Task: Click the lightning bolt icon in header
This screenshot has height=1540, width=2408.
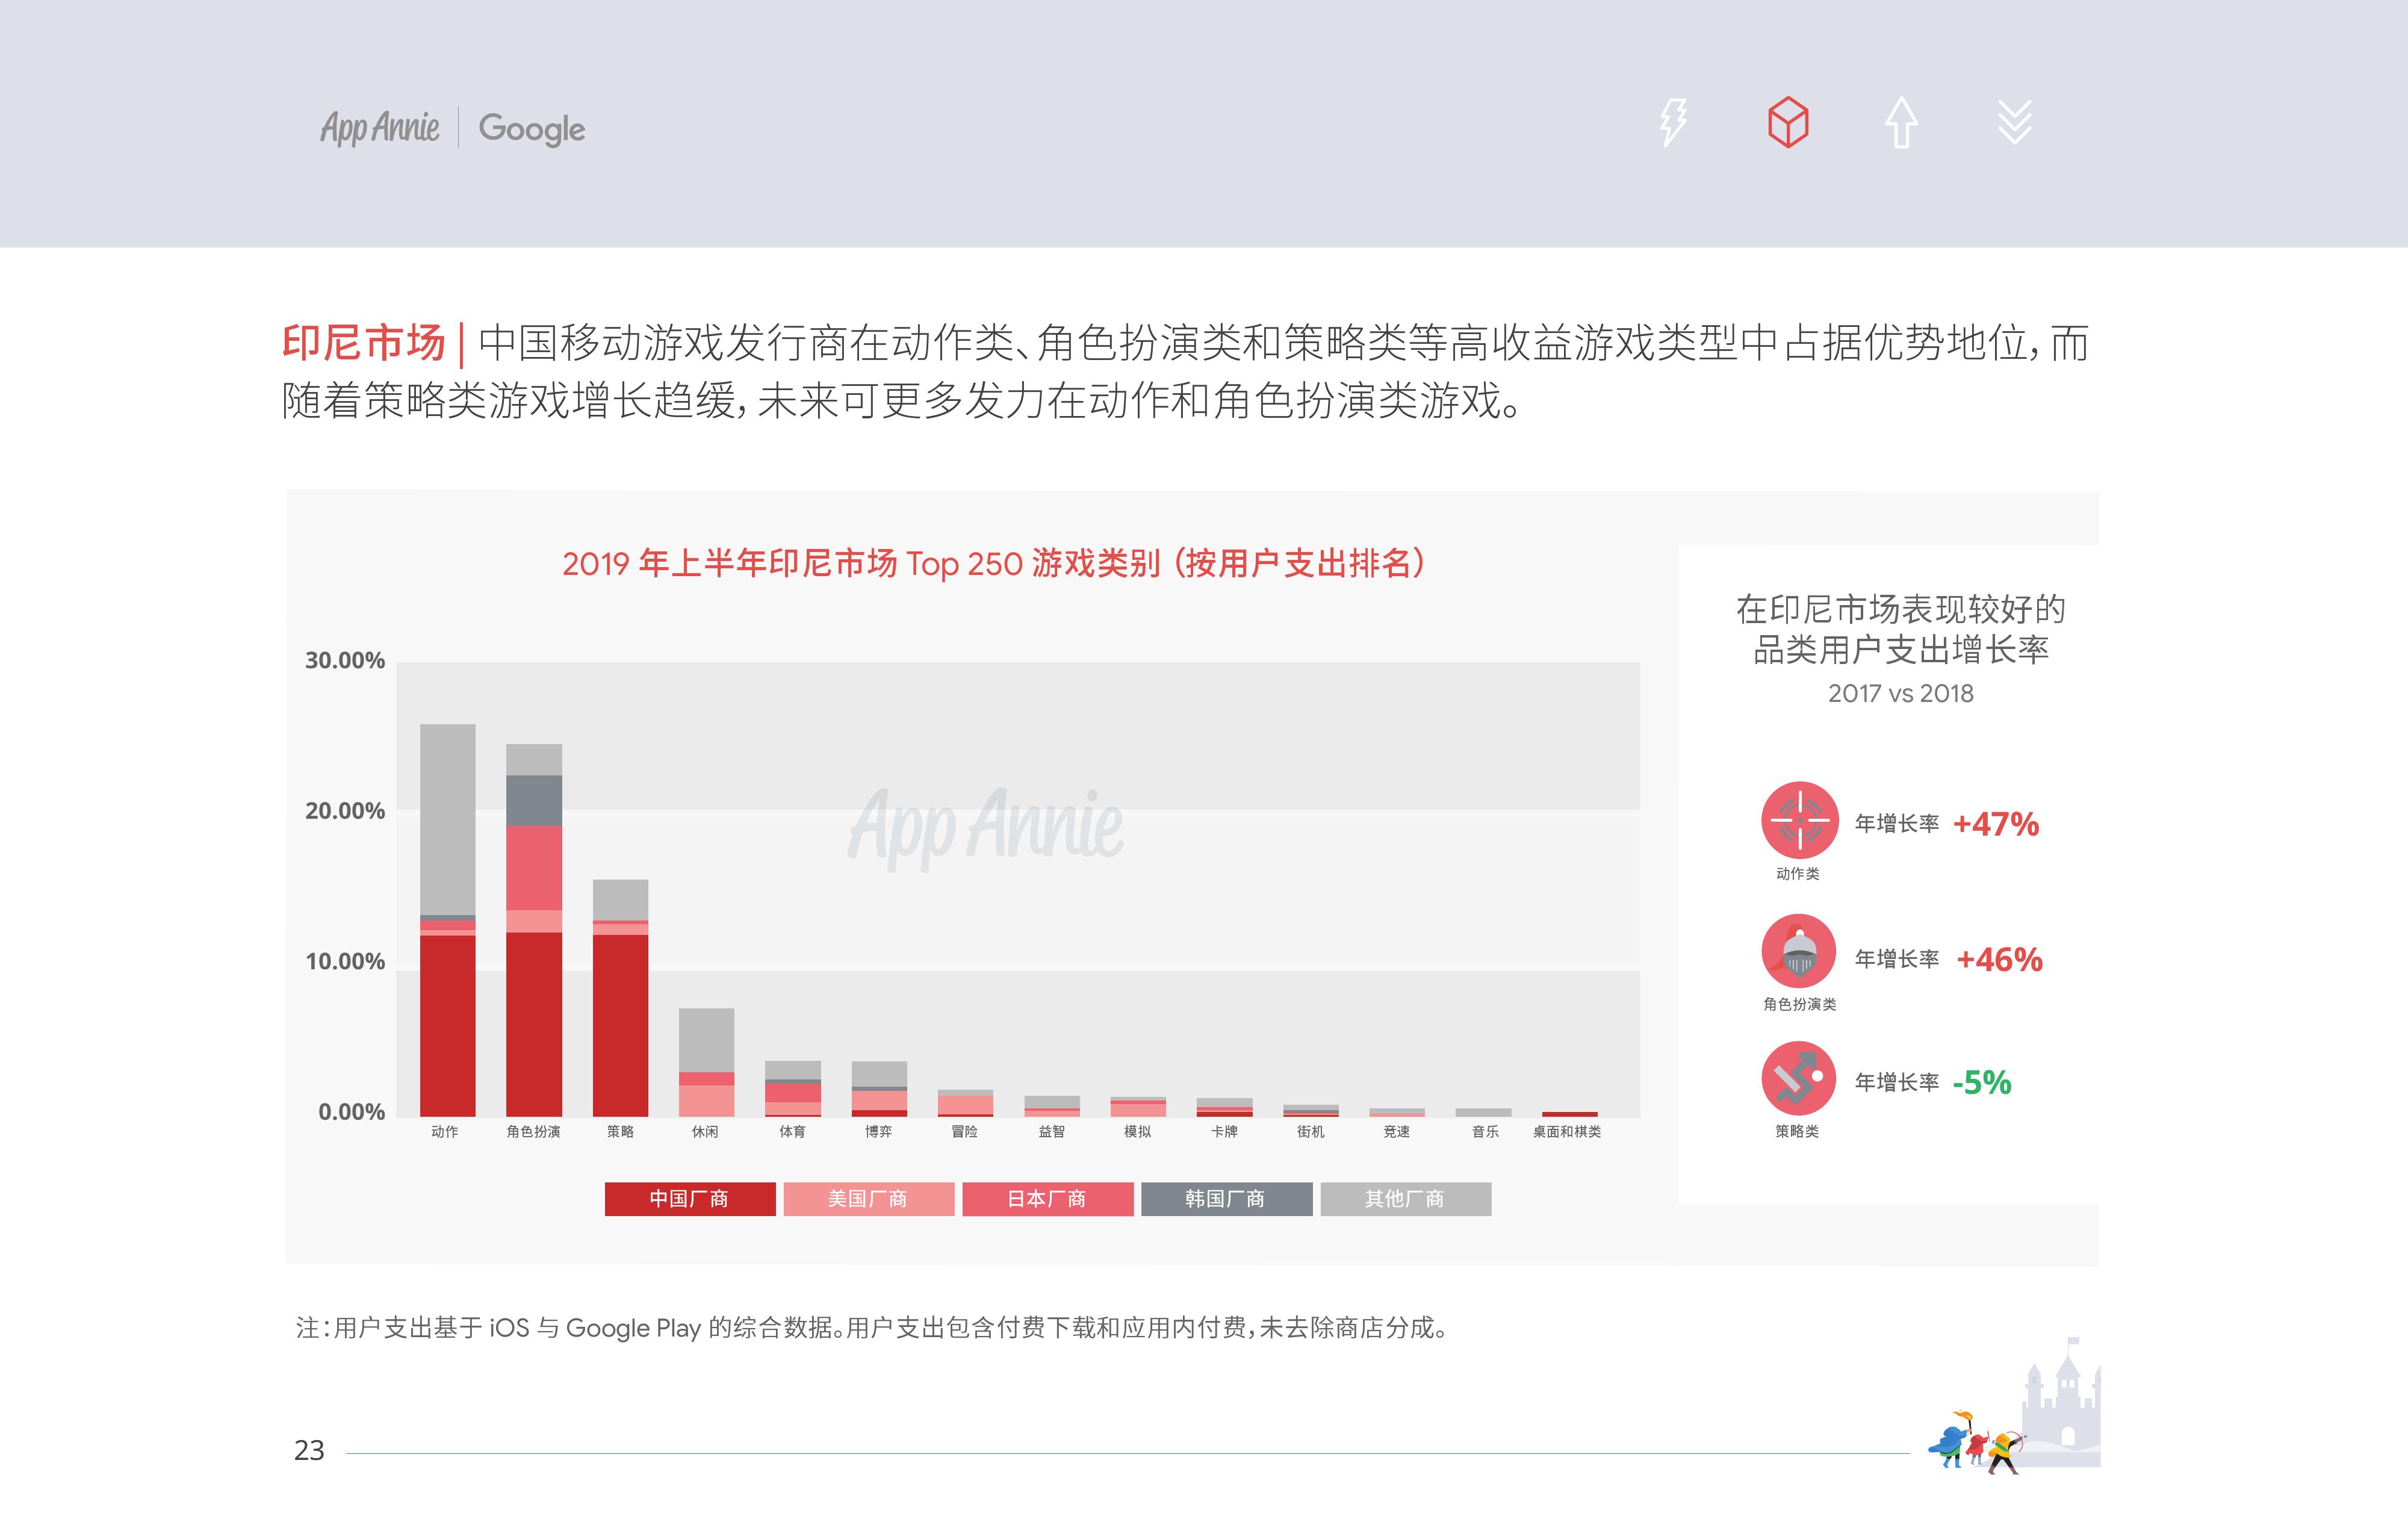Action: 1673,123
